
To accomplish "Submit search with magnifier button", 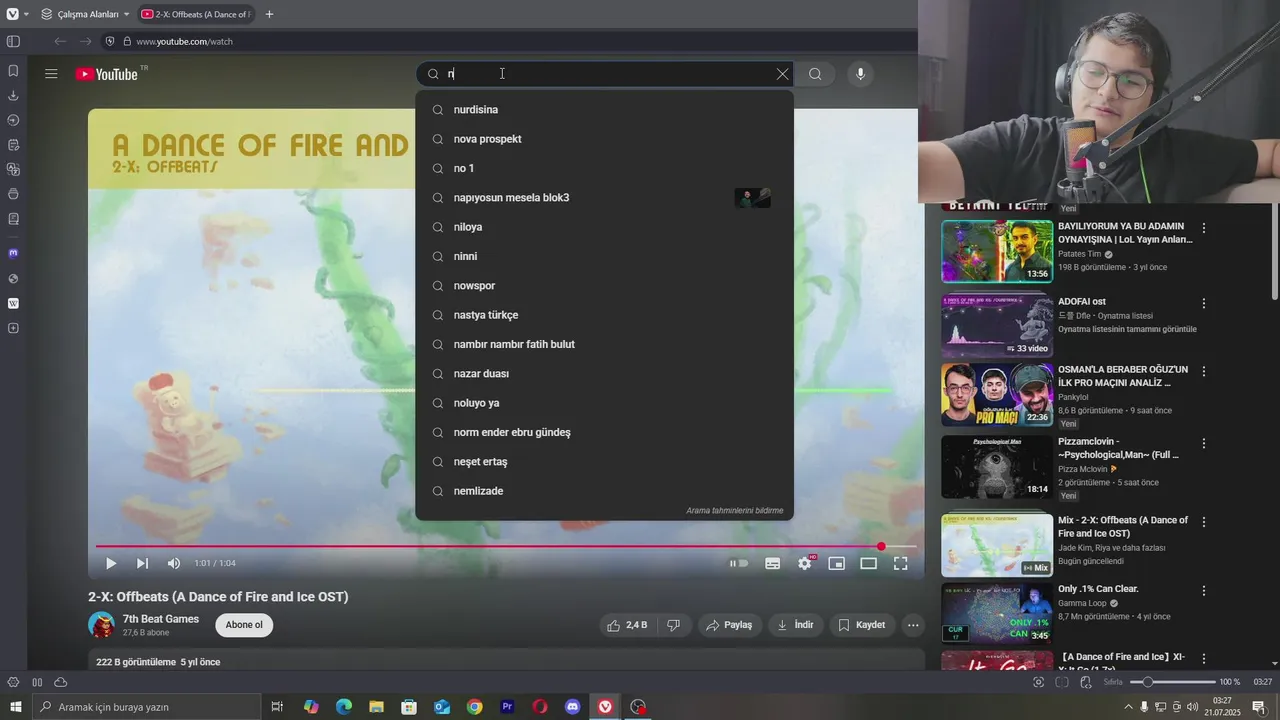I will 815,74.
